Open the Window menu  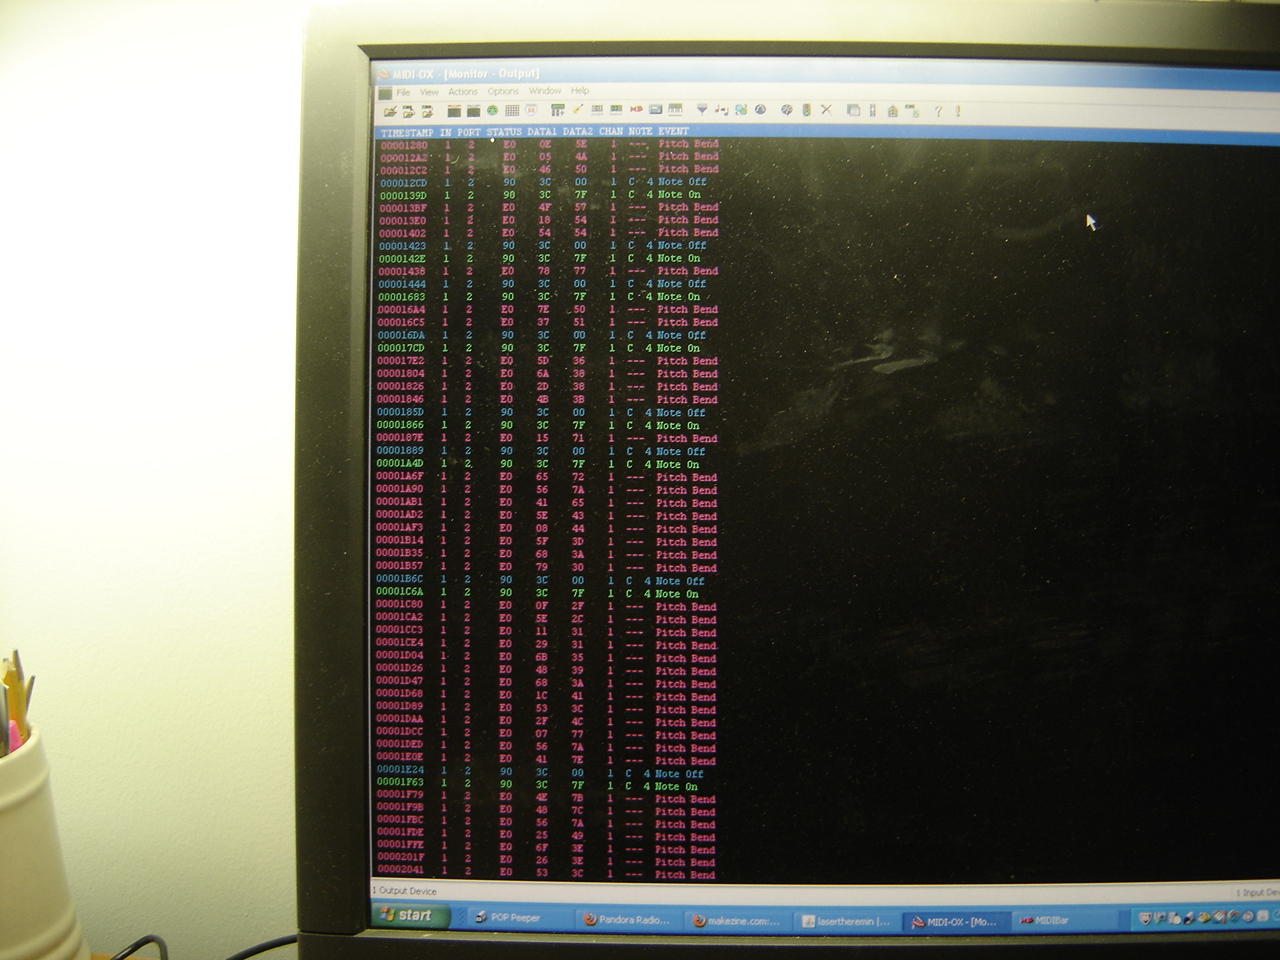pyautogui.click(x=545, y=91)
